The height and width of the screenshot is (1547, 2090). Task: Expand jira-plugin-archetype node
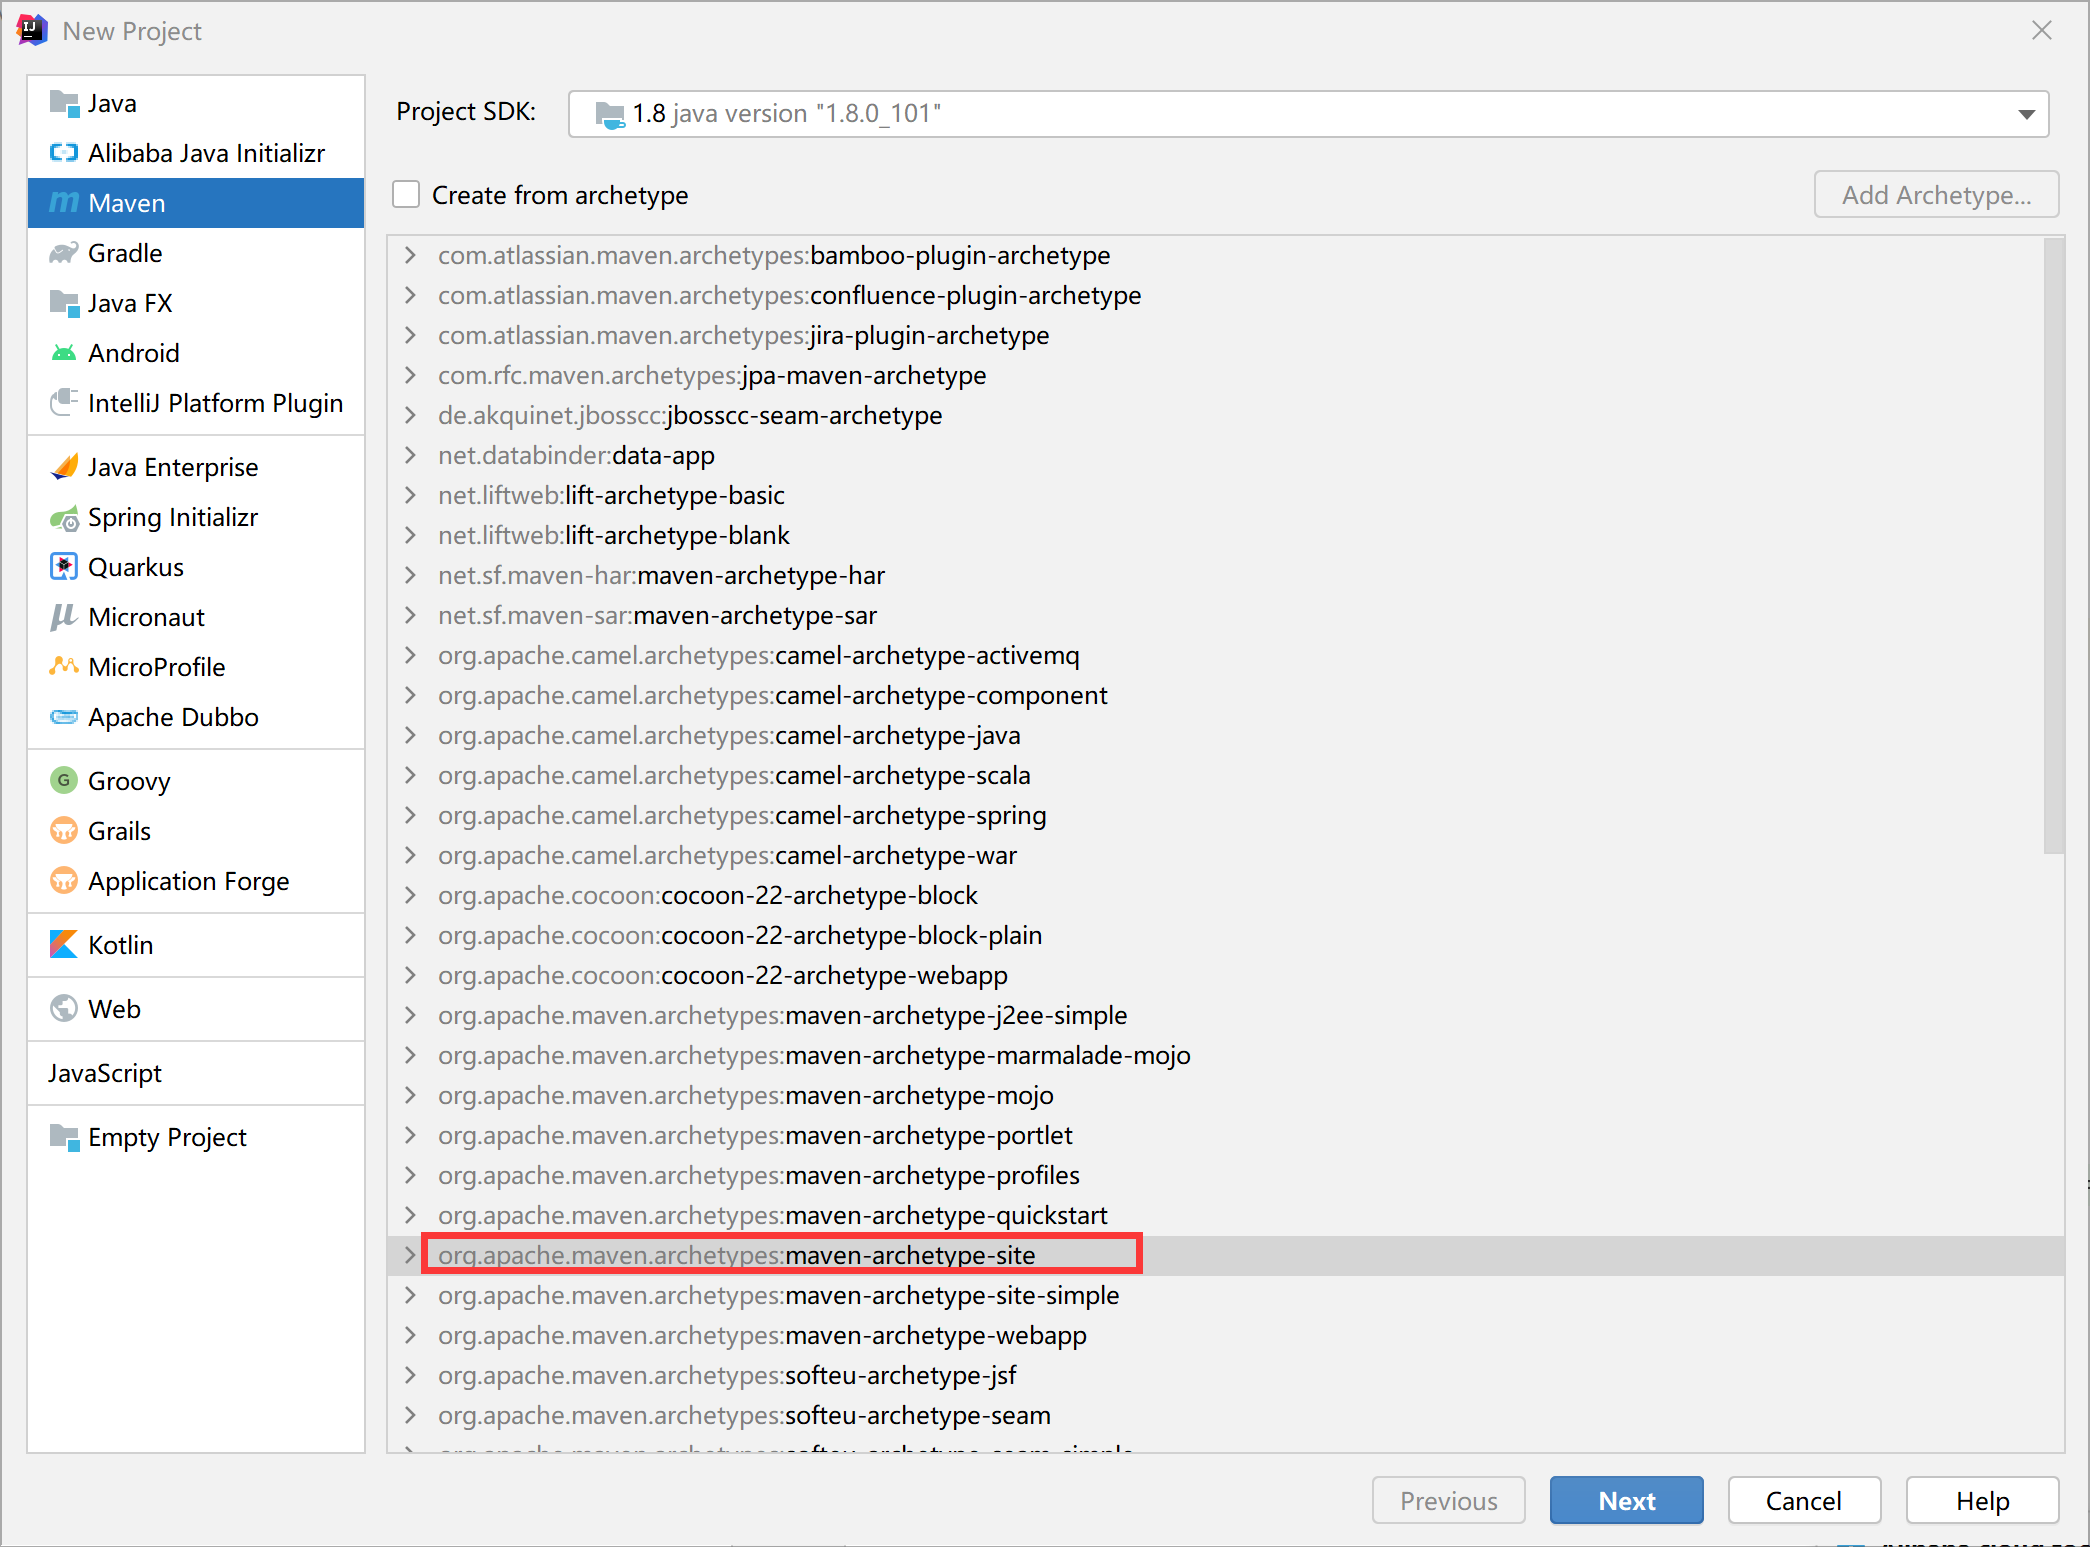click(410, 335)
